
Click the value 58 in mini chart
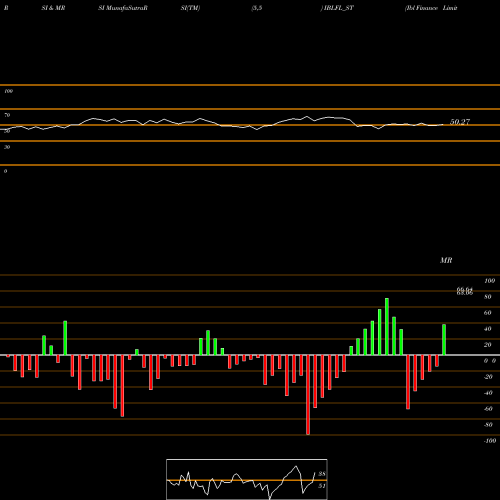(x=322, y=474)
